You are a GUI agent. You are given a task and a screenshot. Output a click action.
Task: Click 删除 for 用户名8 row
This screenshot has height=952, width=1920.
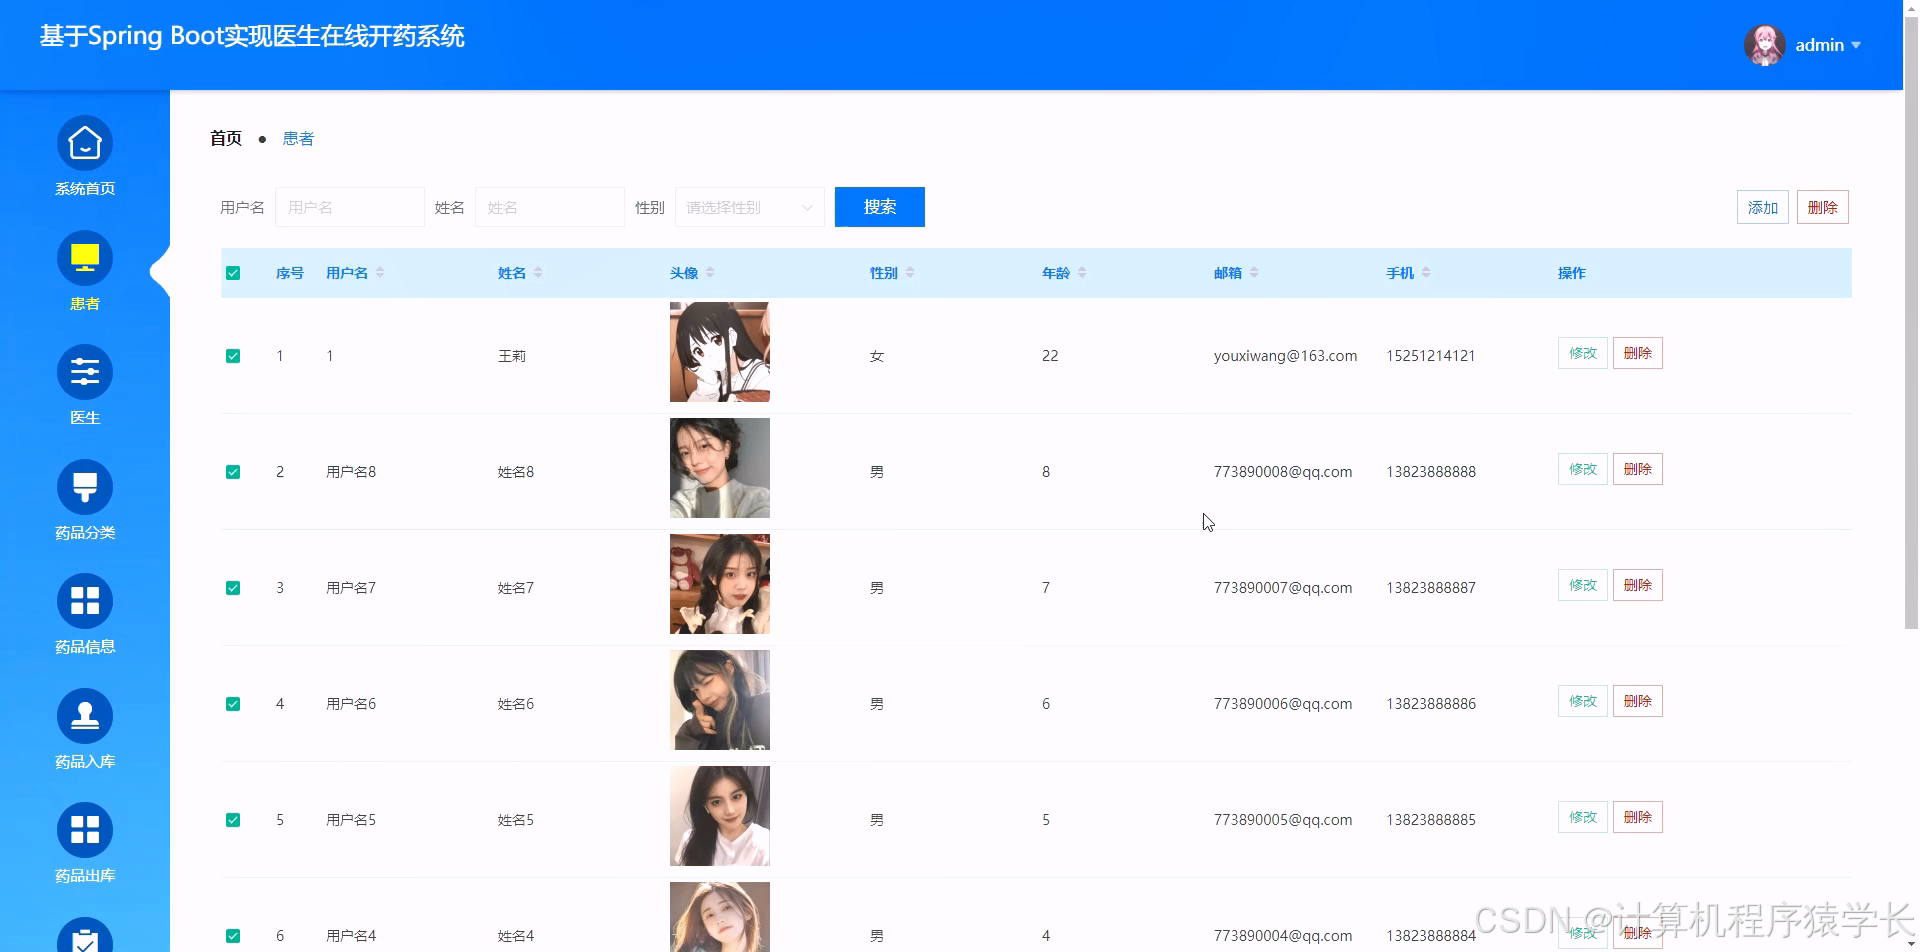pyautogui.click(x=1638, y=469)
